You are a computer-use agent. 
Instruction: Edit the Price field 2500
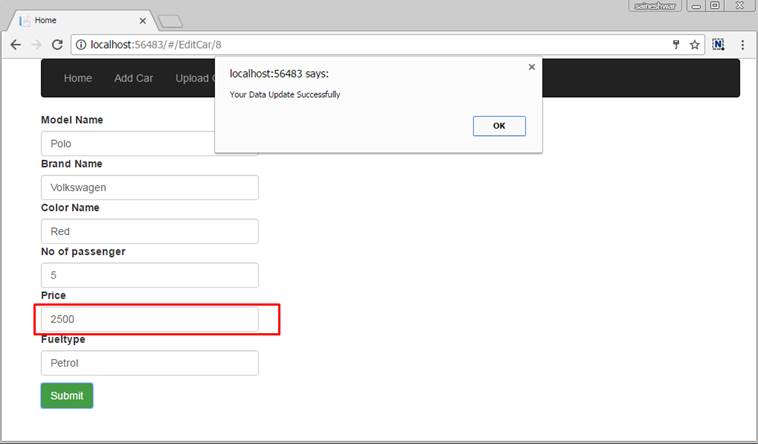[x=150, y=319]
